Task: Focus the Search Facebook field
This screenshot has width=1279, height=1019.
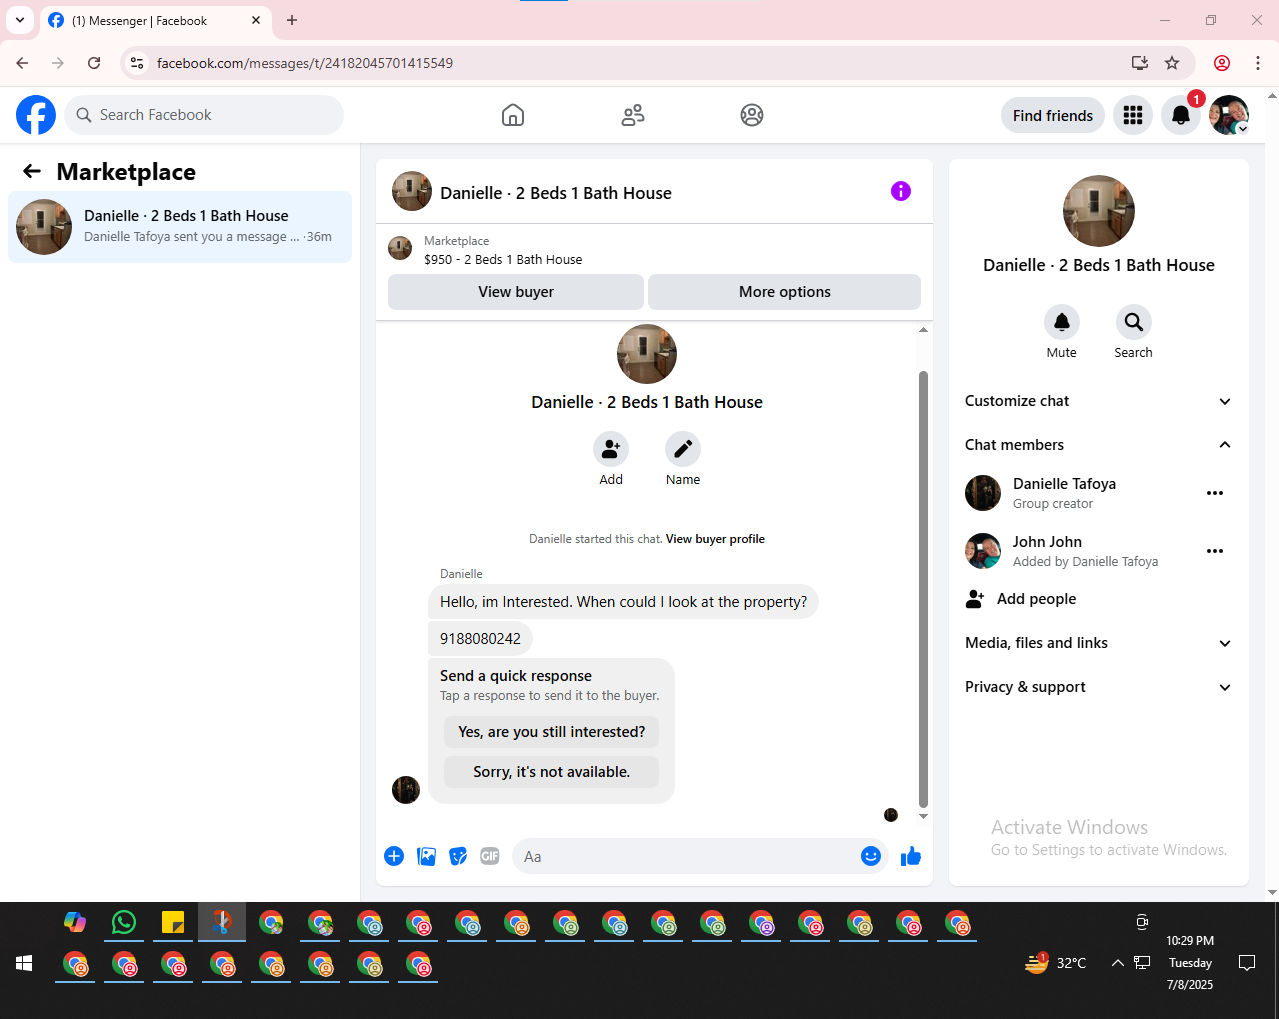Action: click(204, 115)
